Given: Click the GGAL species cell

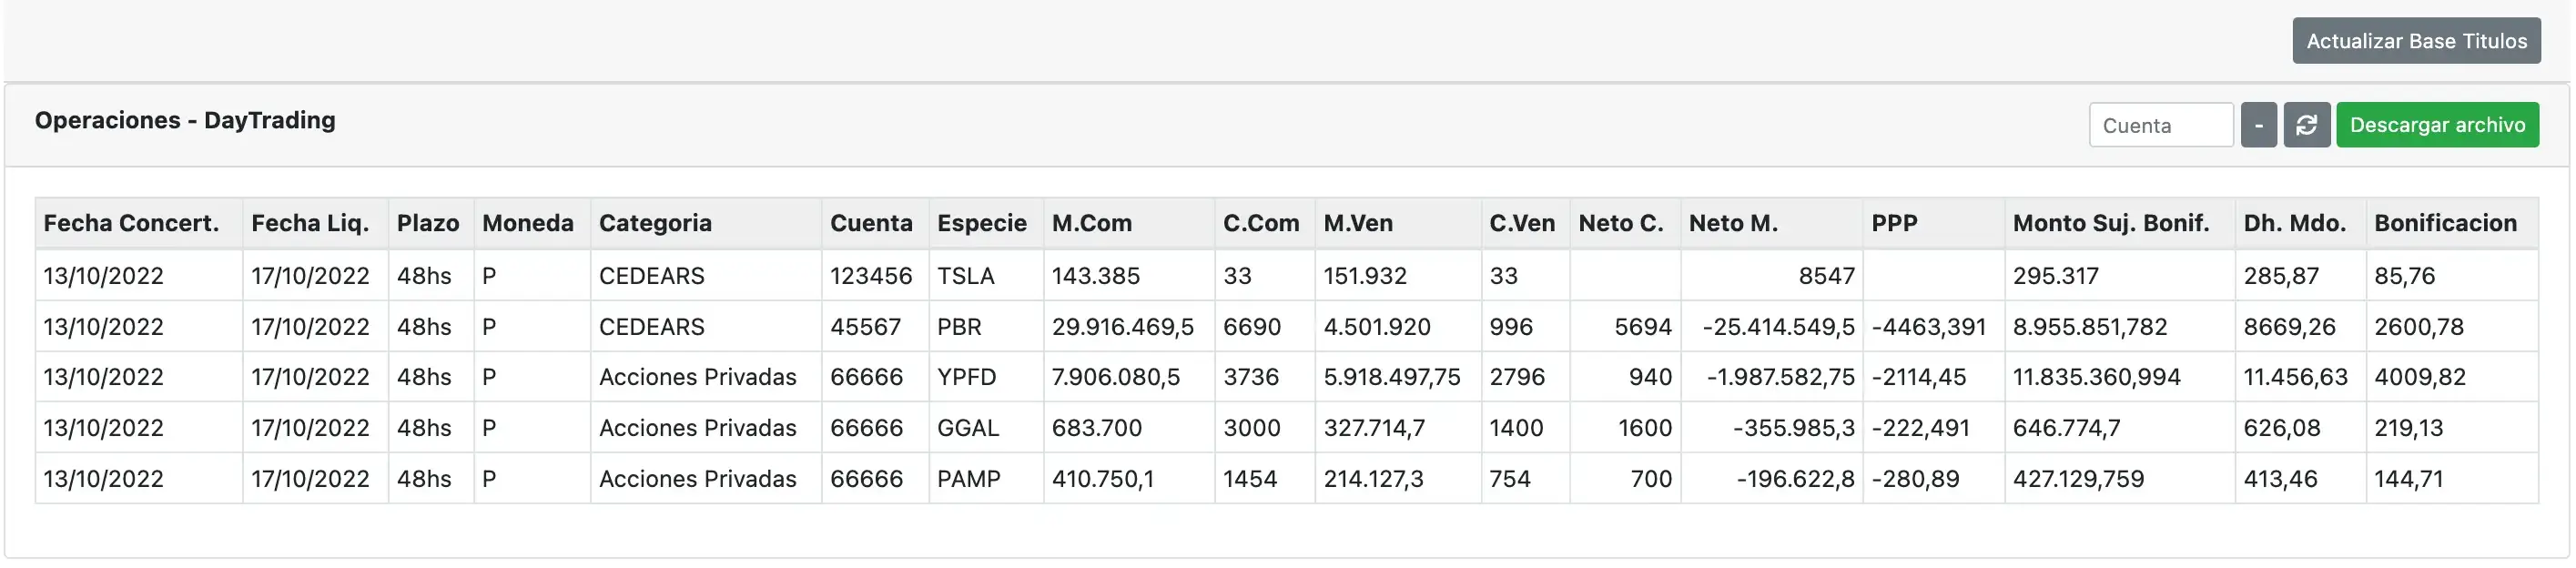Looking at the screenshot, I should [967, 428].
